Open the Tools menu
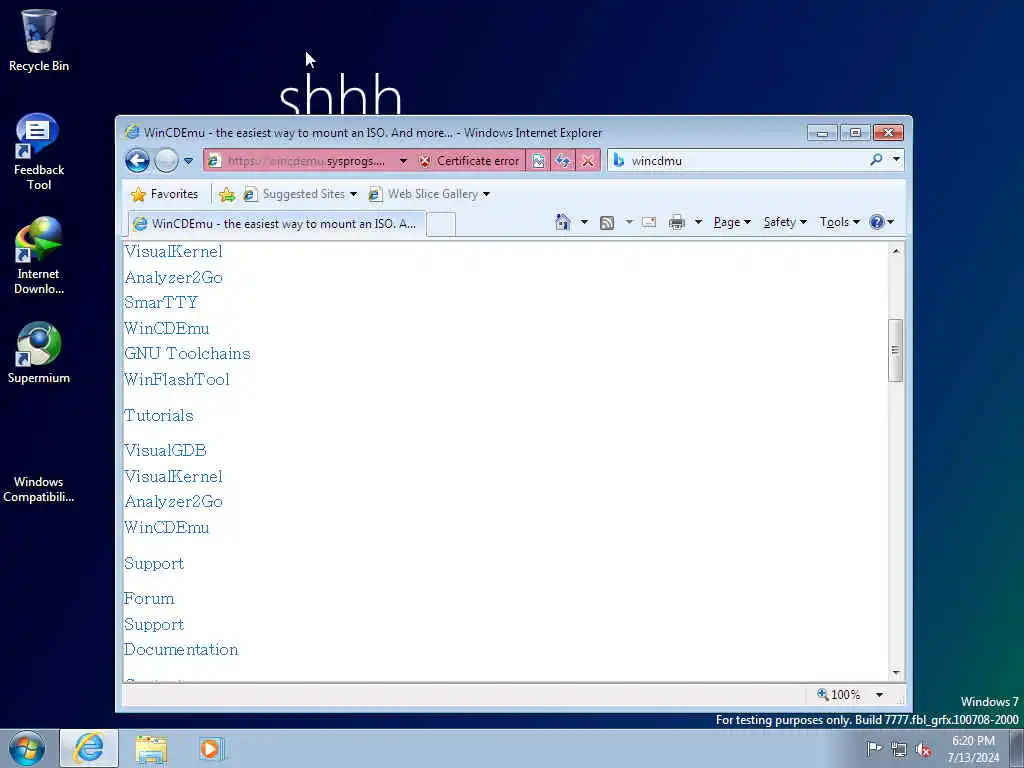 (840, 222)
